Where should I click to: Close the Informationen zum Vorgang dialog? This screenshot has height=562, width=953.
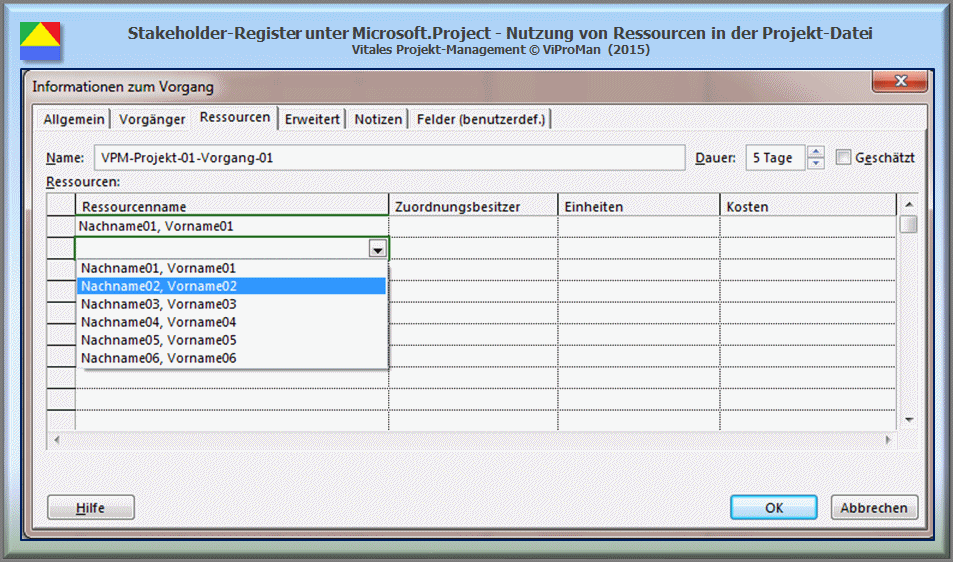pyautogui.click(x=902, y=82)
